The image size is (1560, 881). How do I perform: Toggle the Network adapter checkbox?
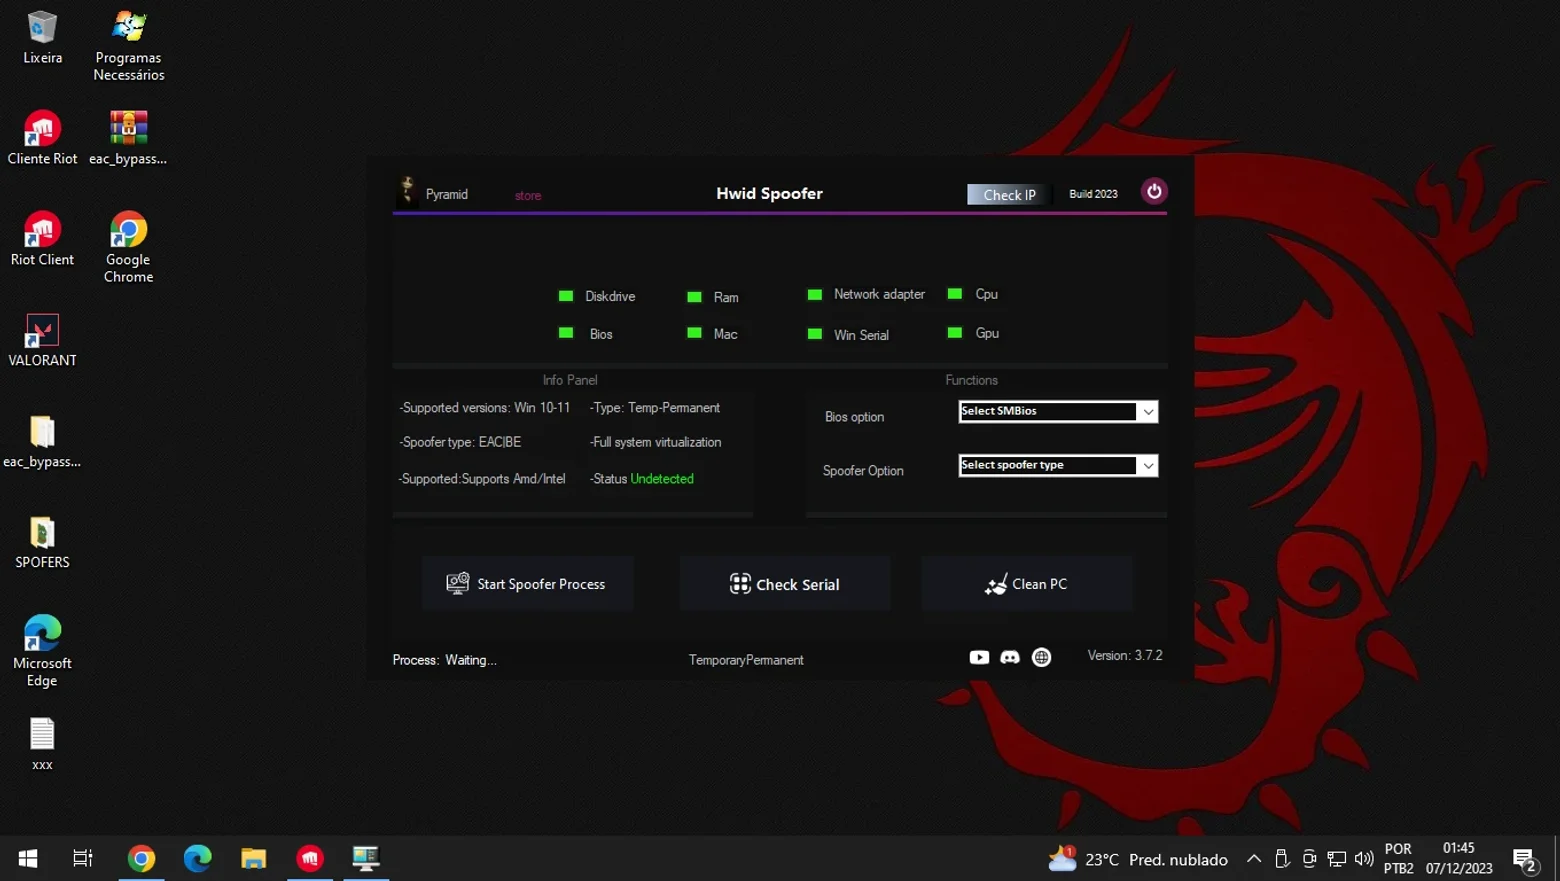815,294
